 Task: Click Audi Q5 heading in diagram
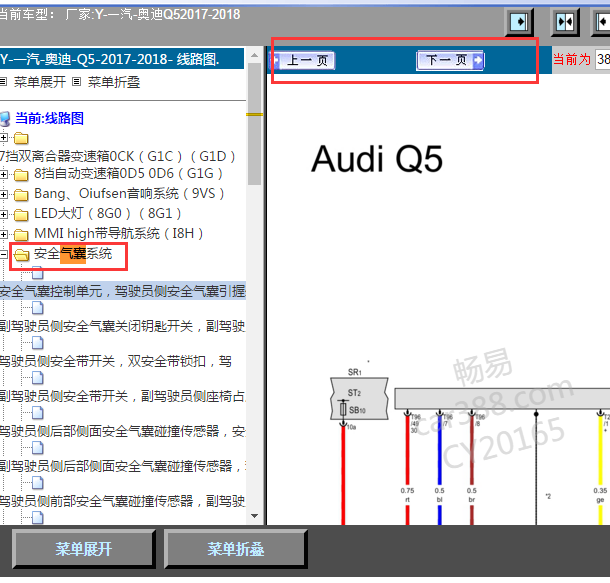377,159
